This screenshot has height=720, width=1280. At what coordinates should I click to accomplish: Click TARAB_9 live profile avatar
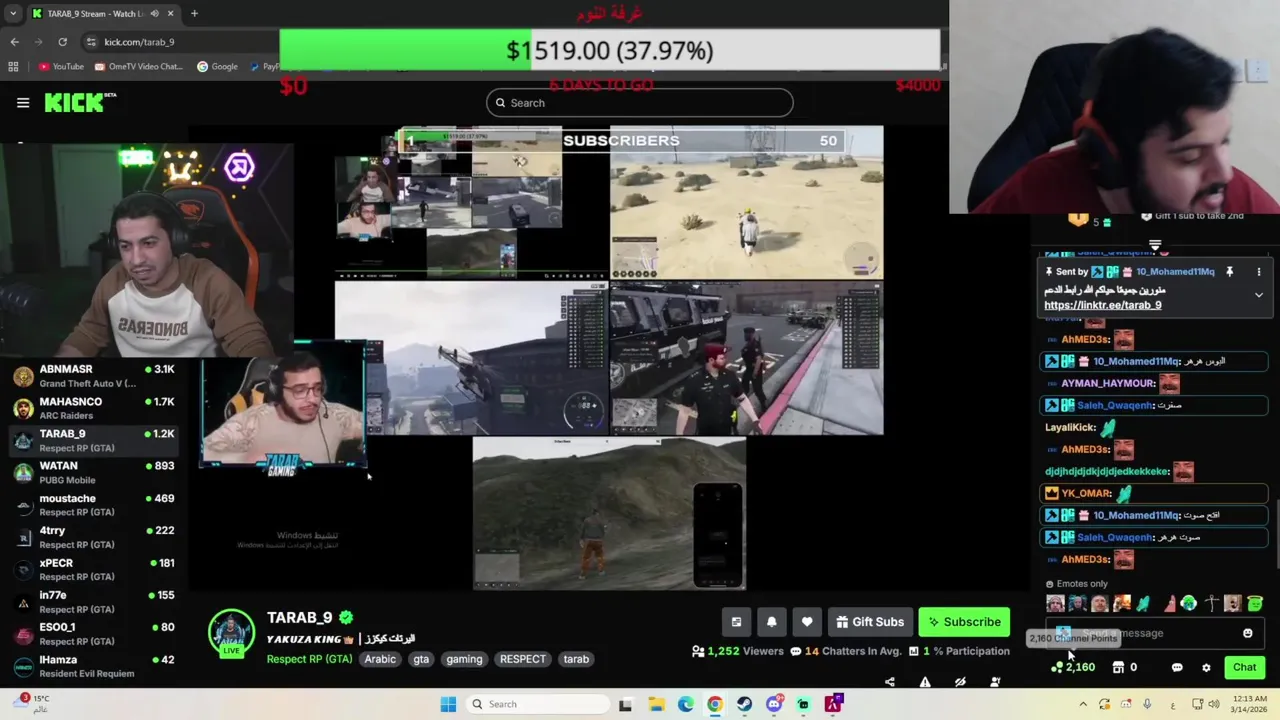point(231,634)
